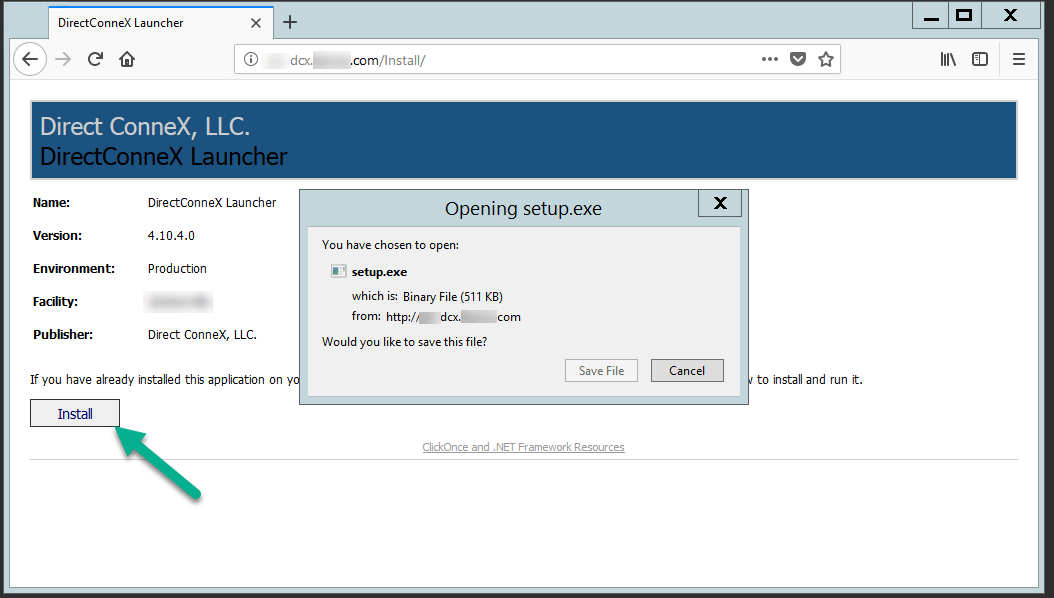Open a new tab with plus
The image size is (1054, 598).
click(290, 22)
